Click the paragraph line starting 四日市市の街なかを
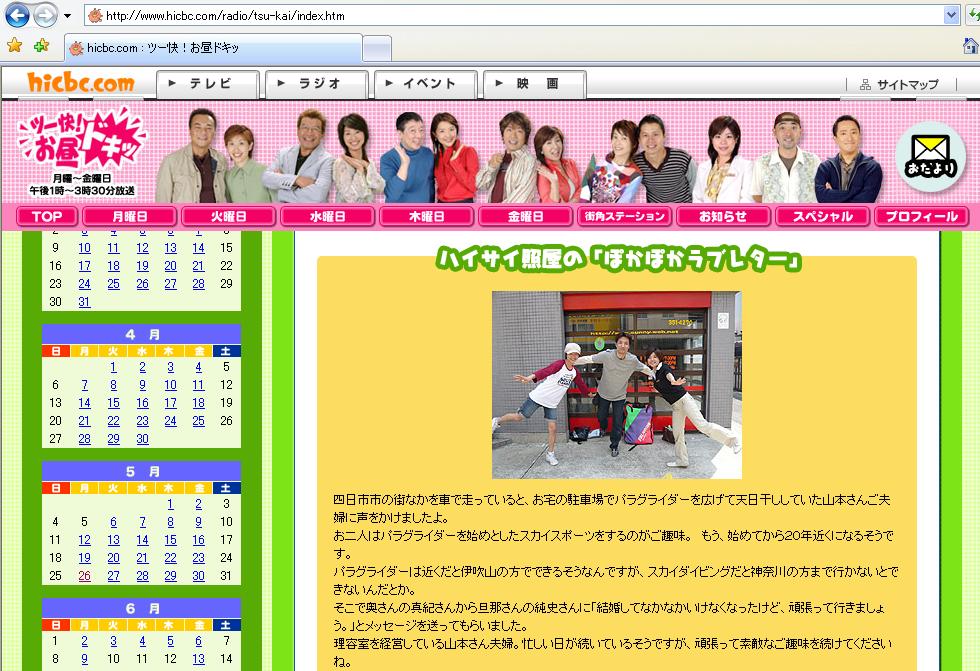The image size is (980, 671). pyautogui.click(x=612, y=500)
